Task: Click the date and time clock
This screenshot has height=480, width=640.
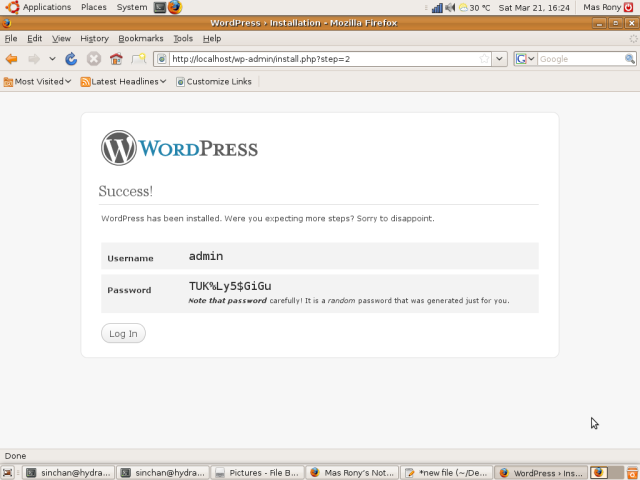Action: point(534,7)
